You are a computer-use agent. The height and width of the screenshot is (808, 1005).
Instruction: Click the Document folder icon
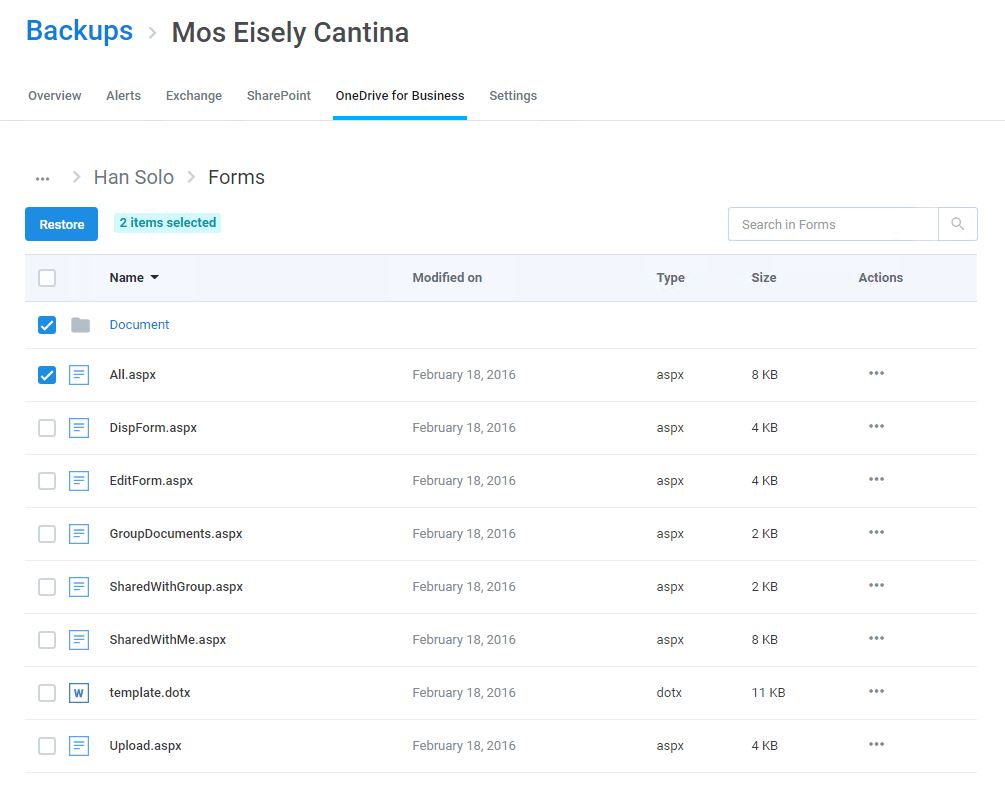[x=80, y=325]
